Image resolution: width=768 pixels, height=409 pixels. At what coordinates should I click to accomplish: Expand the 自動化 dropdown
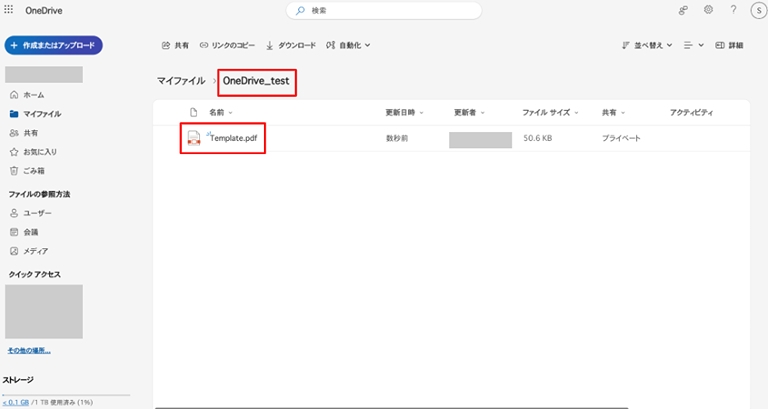[x=348, y=45]
